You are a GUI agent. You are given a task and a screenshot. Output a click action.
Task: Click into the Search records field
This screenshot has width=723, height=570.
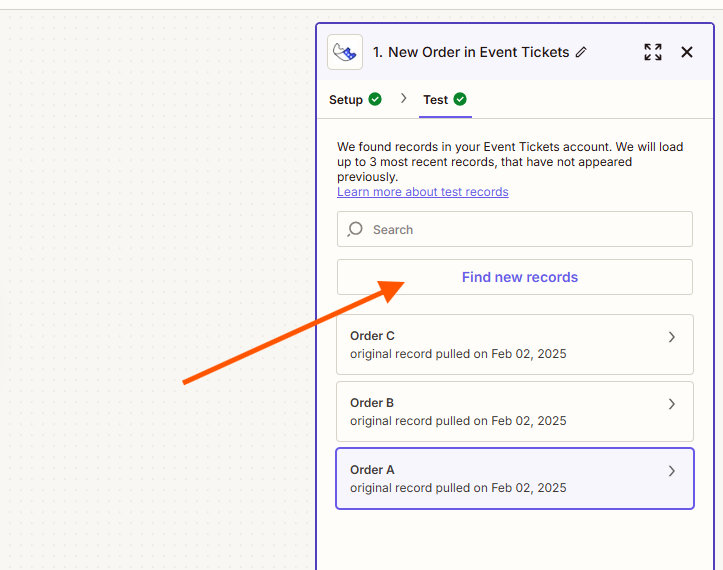520,230
